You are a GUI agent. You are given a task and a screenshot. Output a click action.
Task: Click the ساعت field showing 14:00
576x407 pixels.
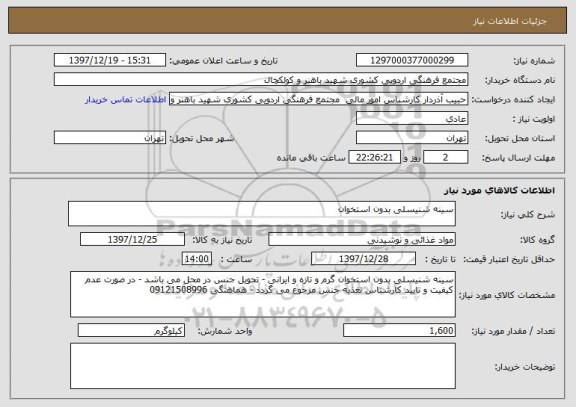tap(197, 259)
